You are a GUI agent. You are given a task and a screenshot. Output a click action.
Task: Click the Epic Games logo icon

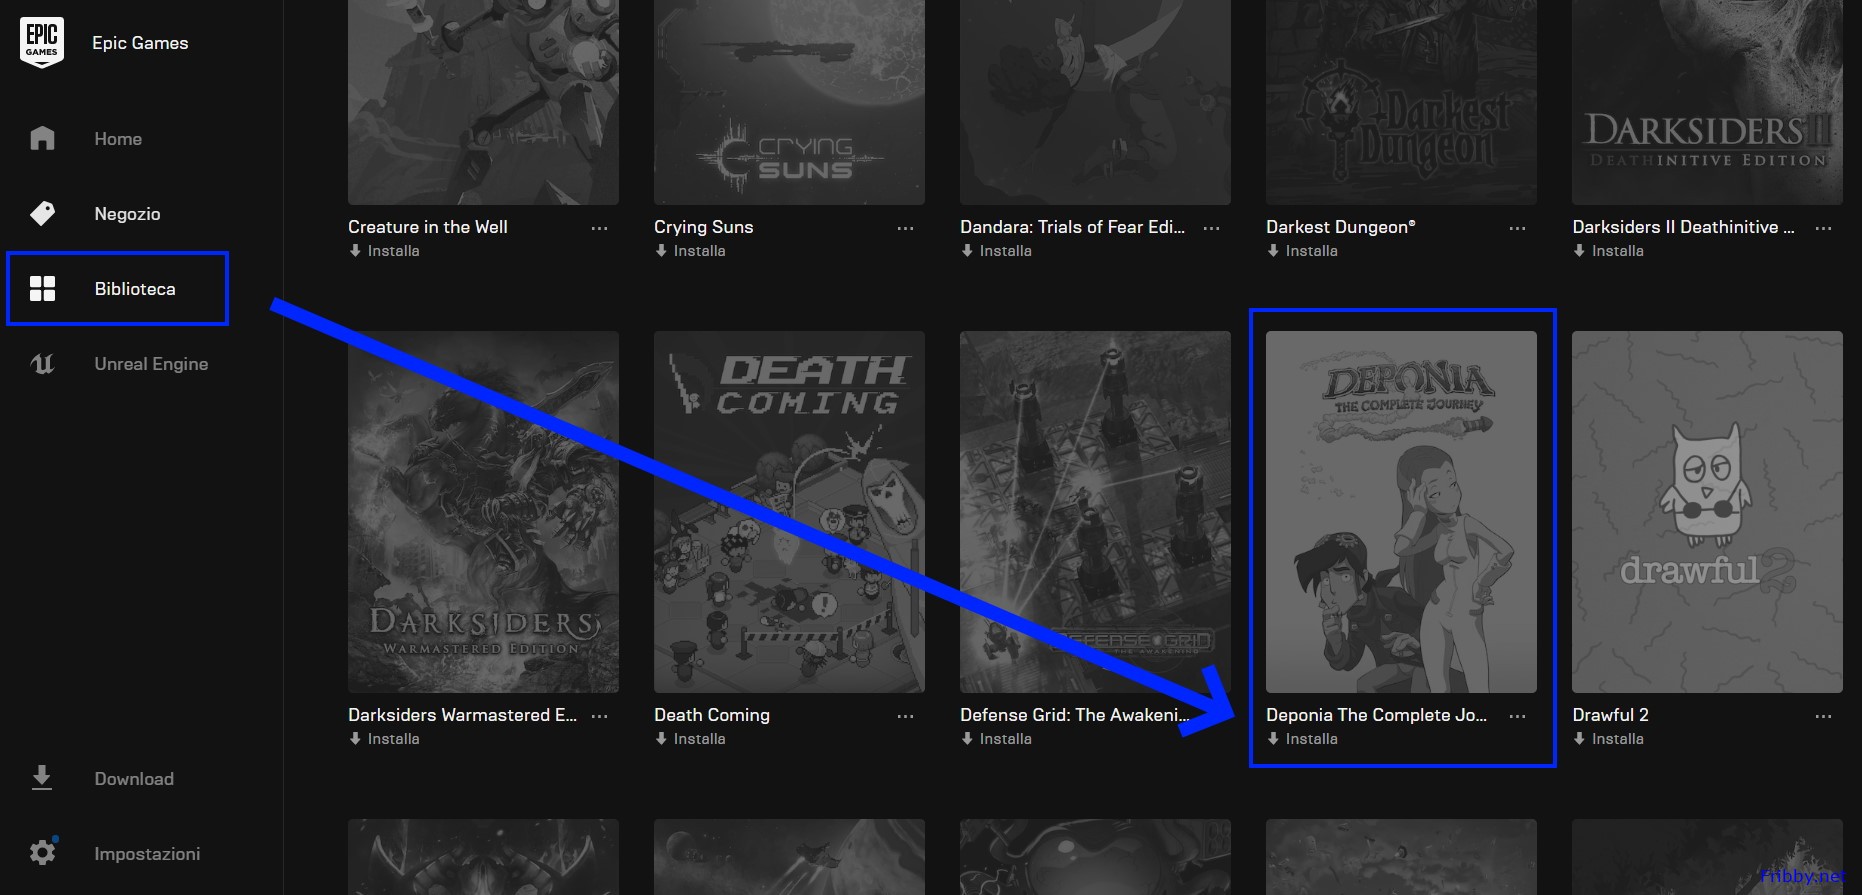coord(42,42)
